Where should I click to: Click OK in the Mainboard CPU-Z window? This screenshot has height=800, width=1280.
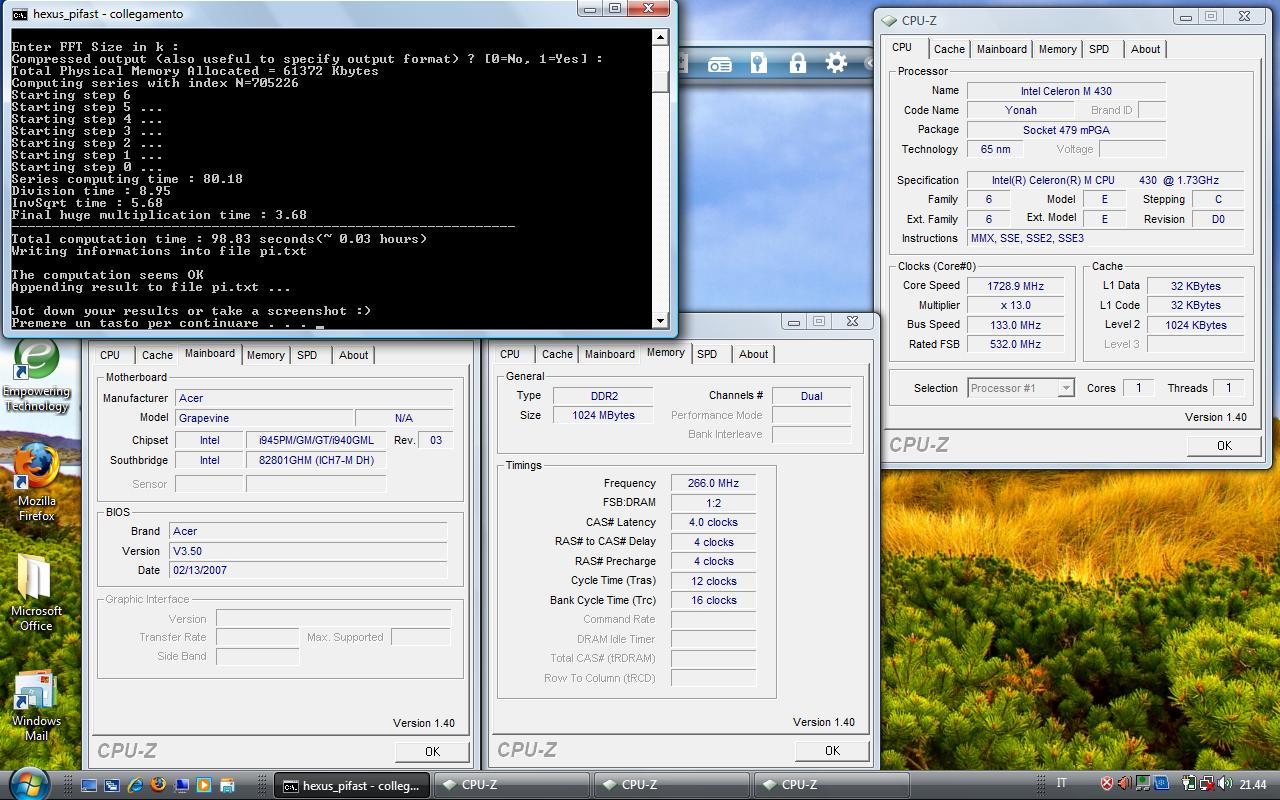(432, 751)
